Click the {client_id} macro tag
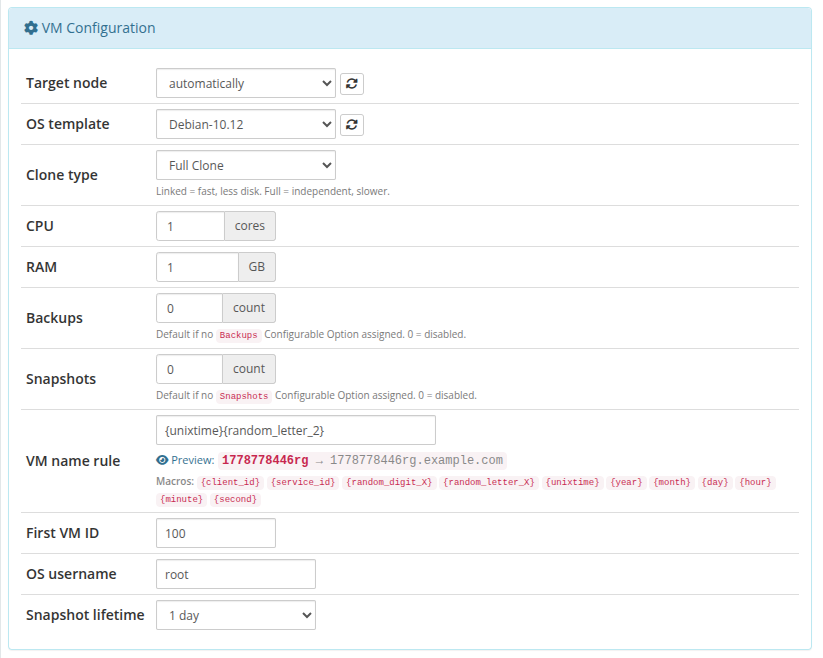823x658 pixels. 230,482
